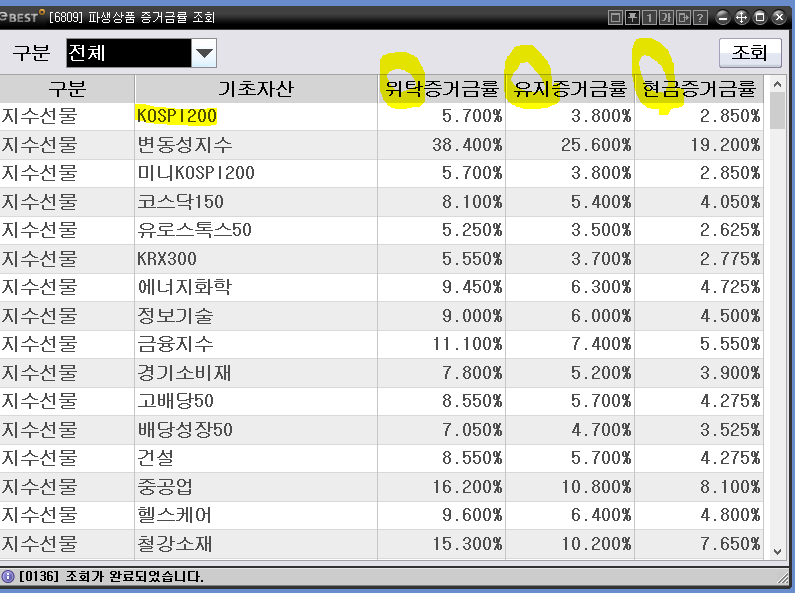Click 9.450% in the 에너지화학 row
This screenshot has height=593, width=795.
click(472, 287)
